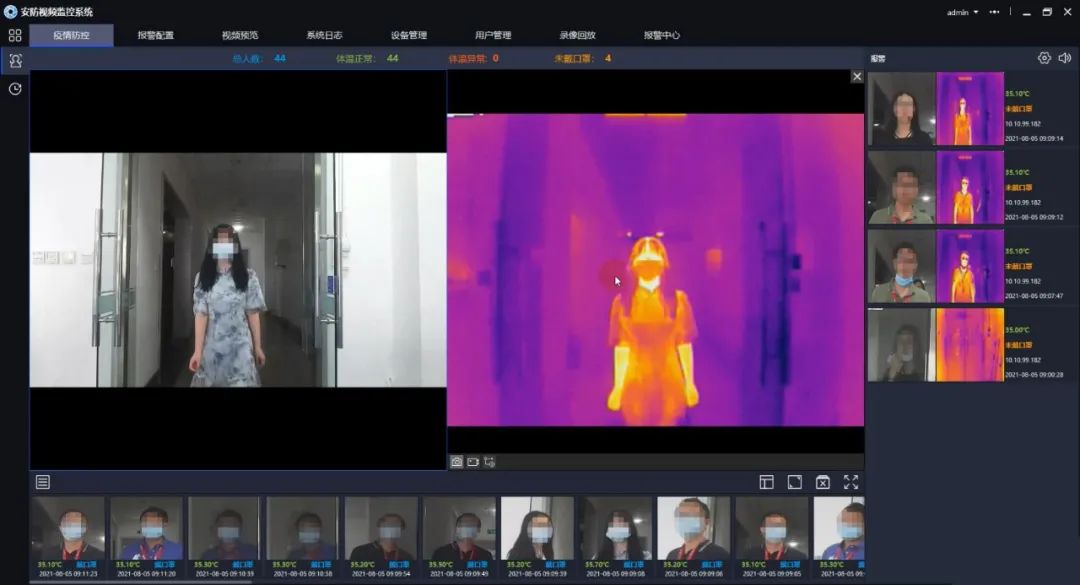This screenshot has height=585, width=1080.
Task: Open alarm panel settings gear
Action: (x=1044, y=59)
